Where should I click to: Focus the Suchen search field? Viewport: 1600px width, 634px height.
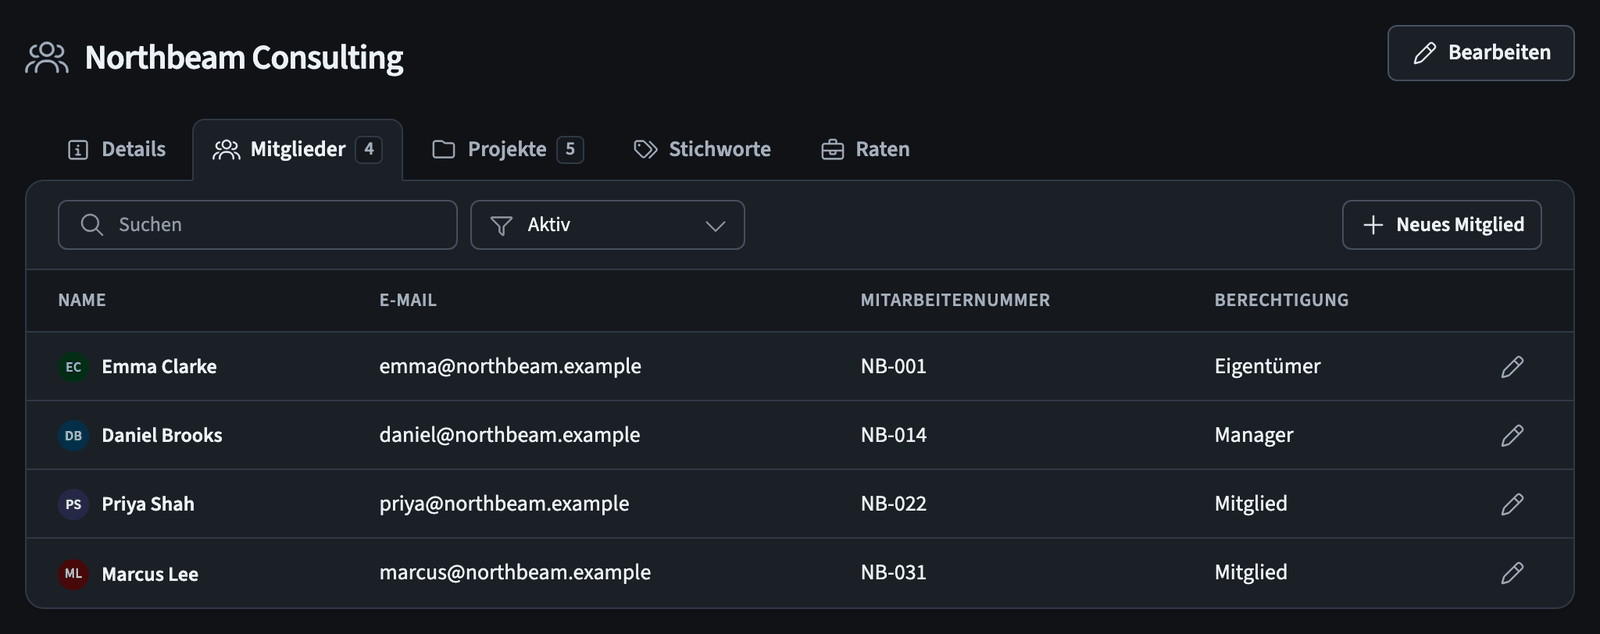point(258,225)
